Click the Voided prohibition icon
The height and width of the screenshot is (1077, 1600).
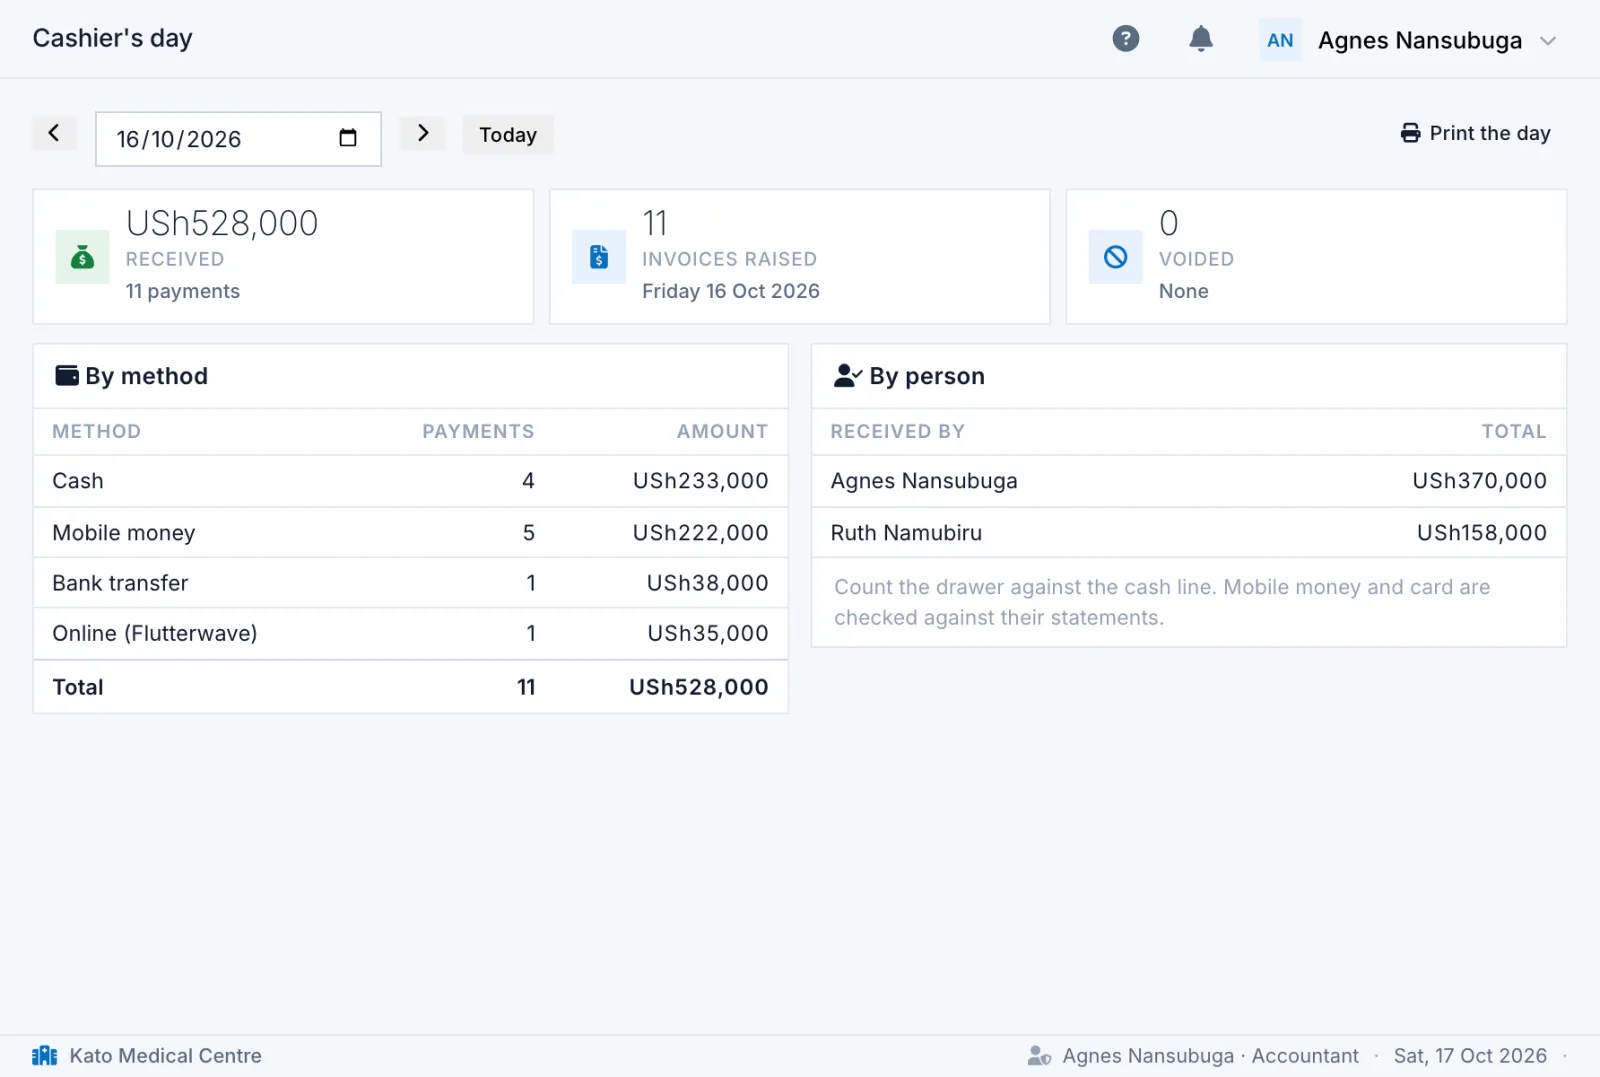pyautogui.click(x=1116, y=257)
